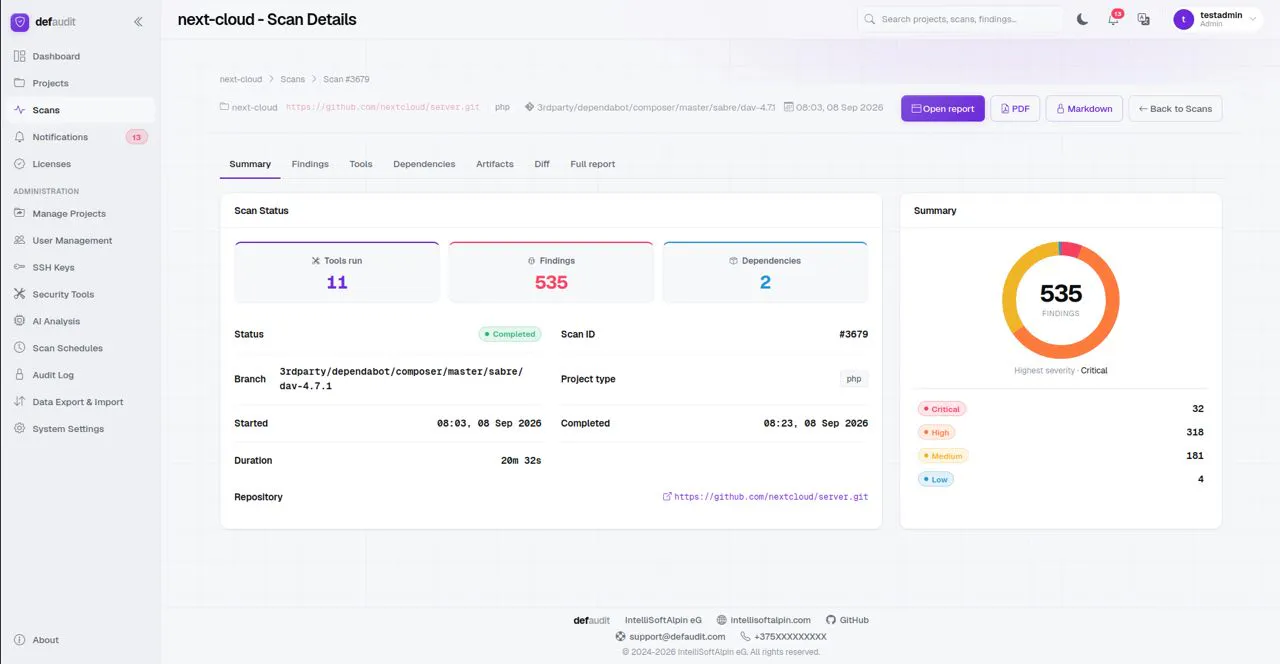
Task: Switch to the Findings tab
Action: click(x=310, y=164)
